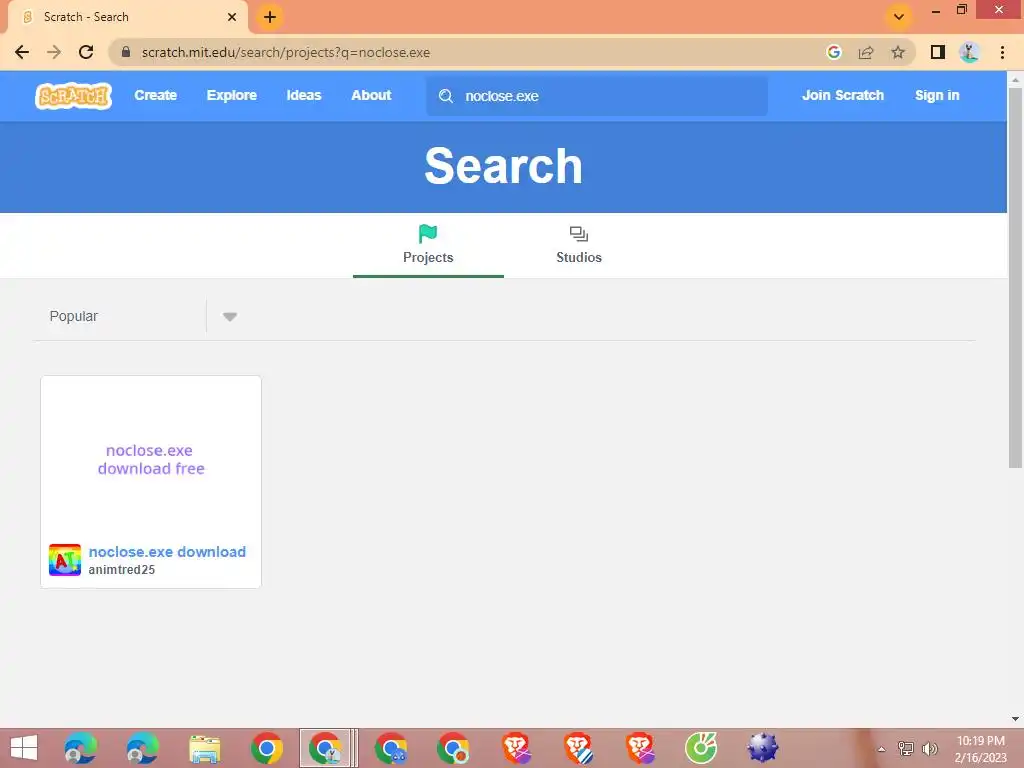
Task: Click the Google icon in the address bar
Action: click(x=834, y=52)
